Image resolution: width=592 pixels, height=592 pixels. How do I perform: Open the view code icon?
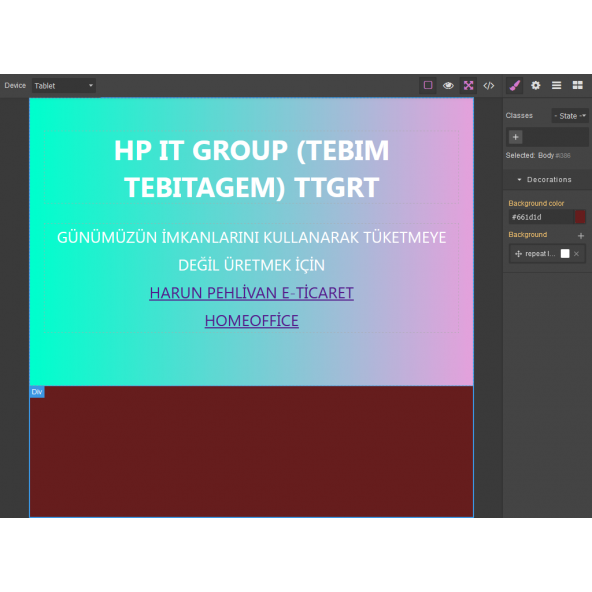click(x=489, y=85)
